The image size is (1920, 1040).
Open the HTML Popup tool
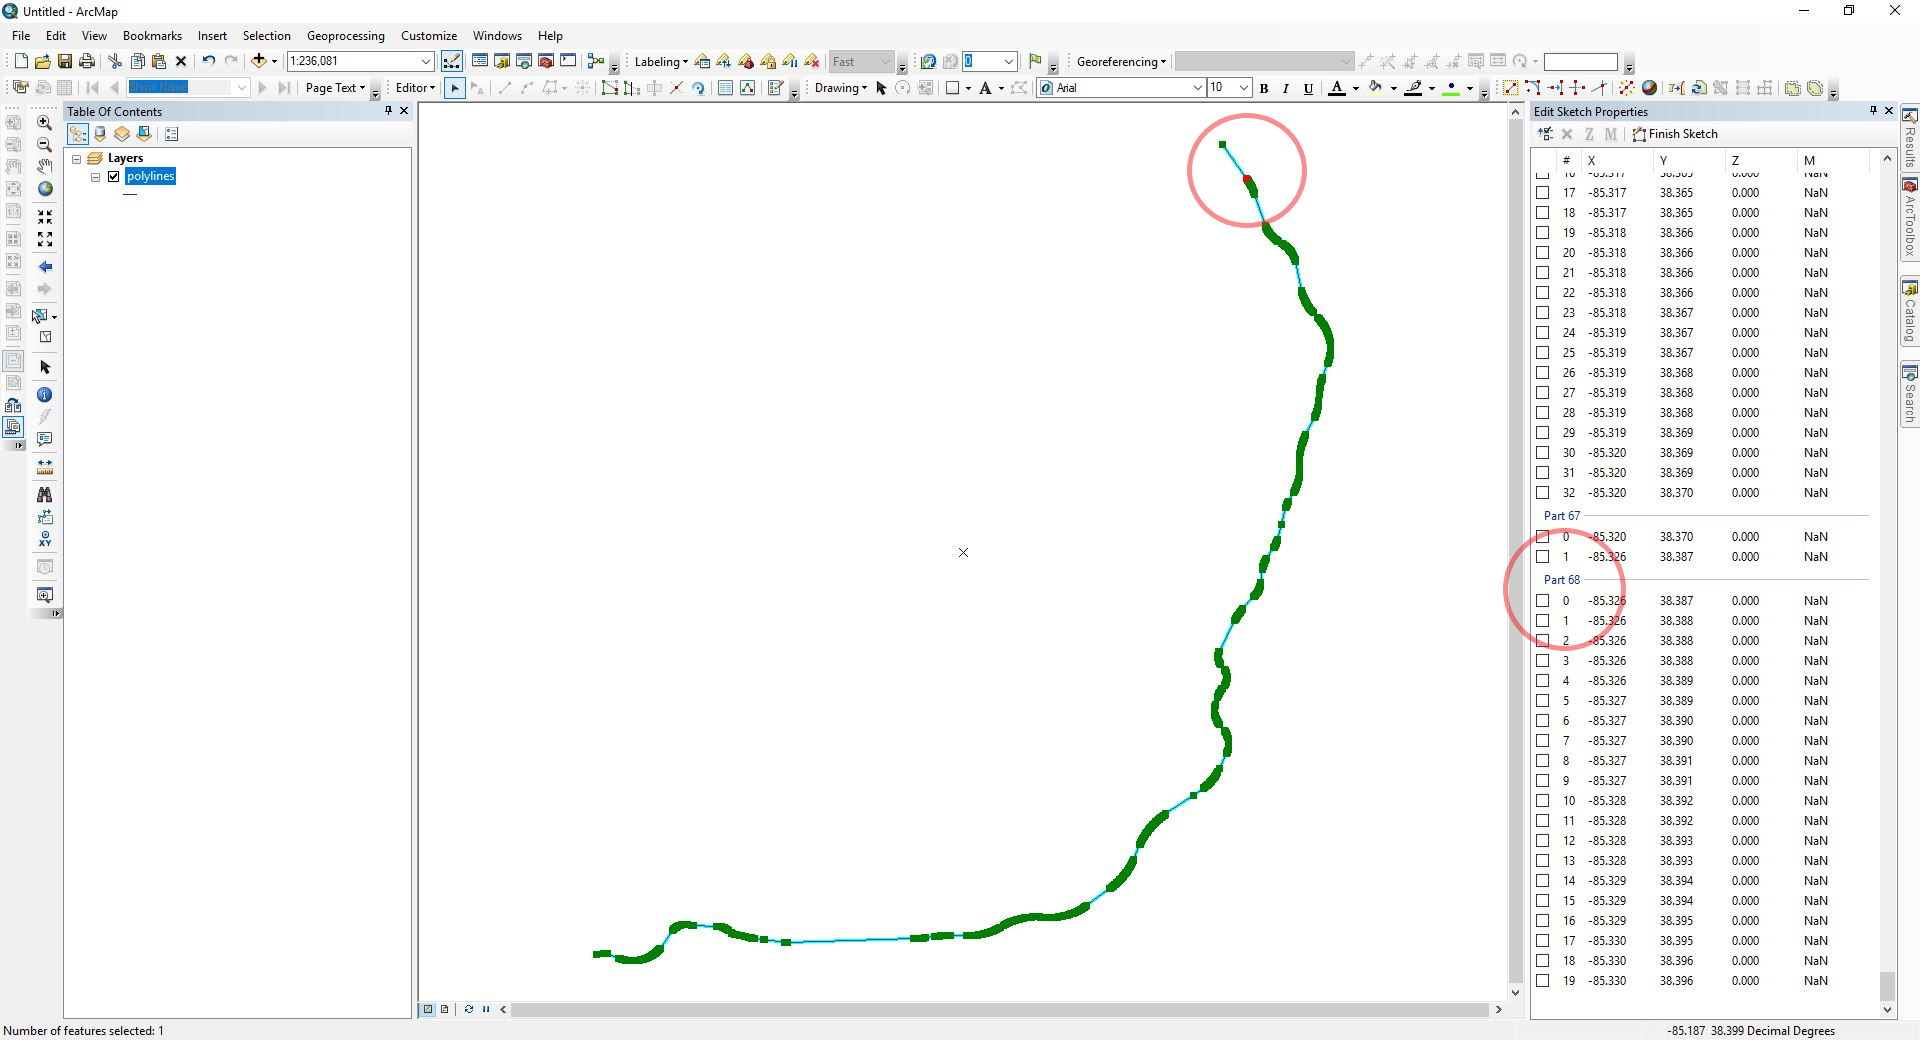pos(45,439)
